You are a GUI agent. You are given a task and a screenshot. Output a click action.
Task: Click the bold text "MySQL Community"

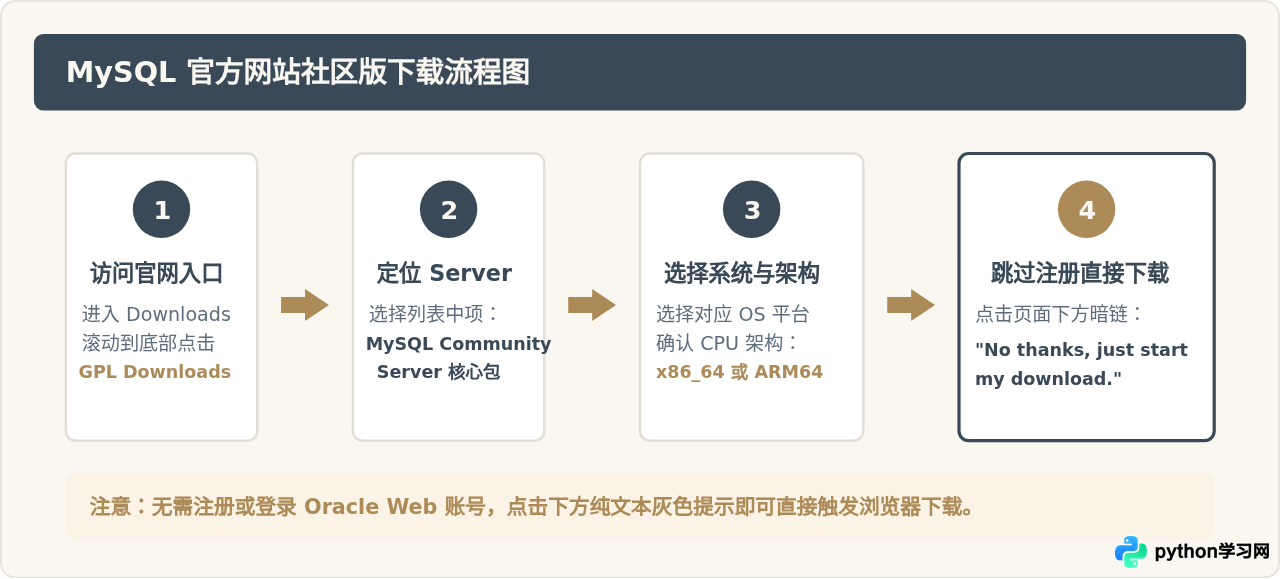pos(458,344)
